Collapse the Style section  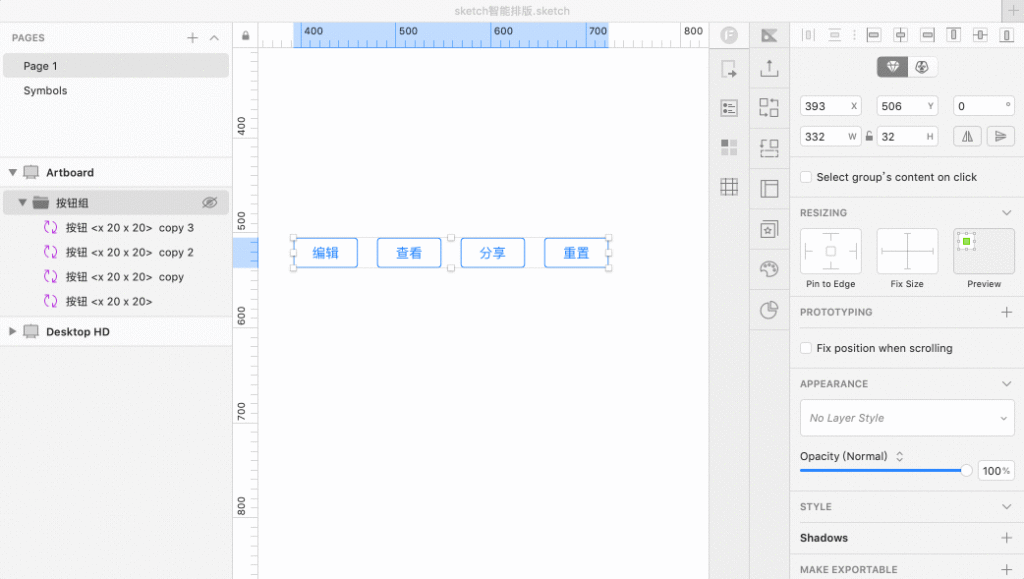tap(1006, 507)
